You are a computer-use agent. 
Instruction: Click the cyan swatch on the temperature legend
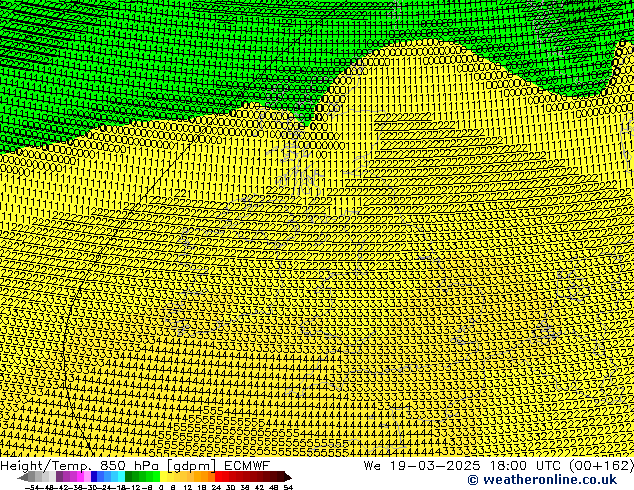pos(121,476)
